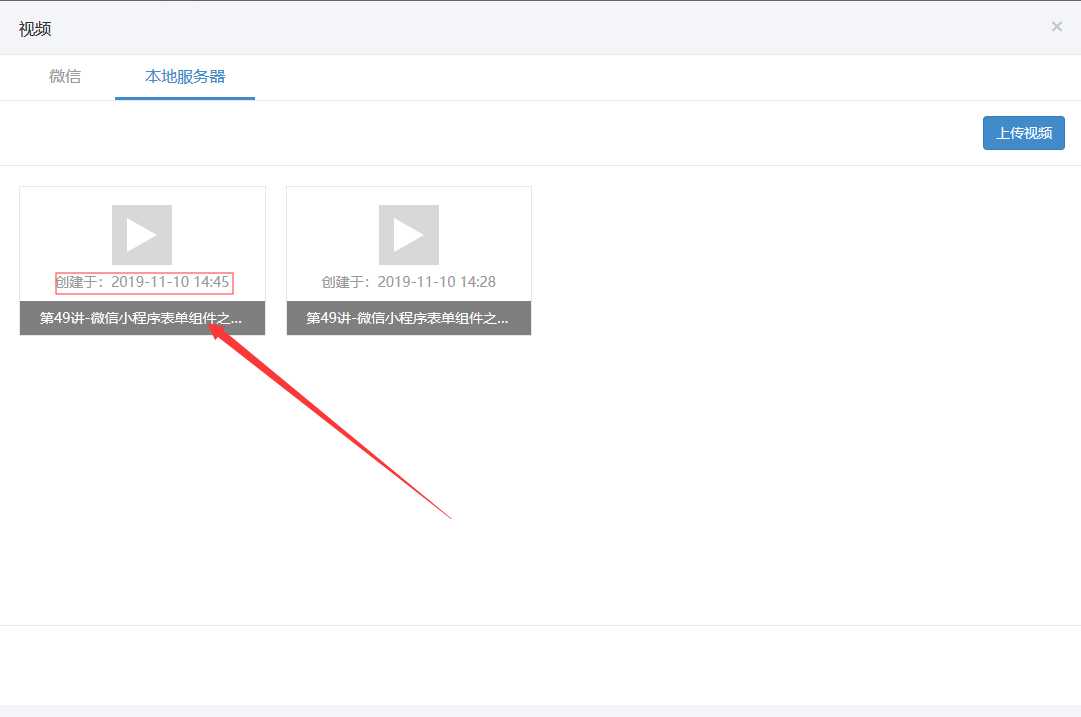Screen dimensions: 1081x717
Task: Click the 14:45 time inside the red box
Action: (x=211, y=282)
